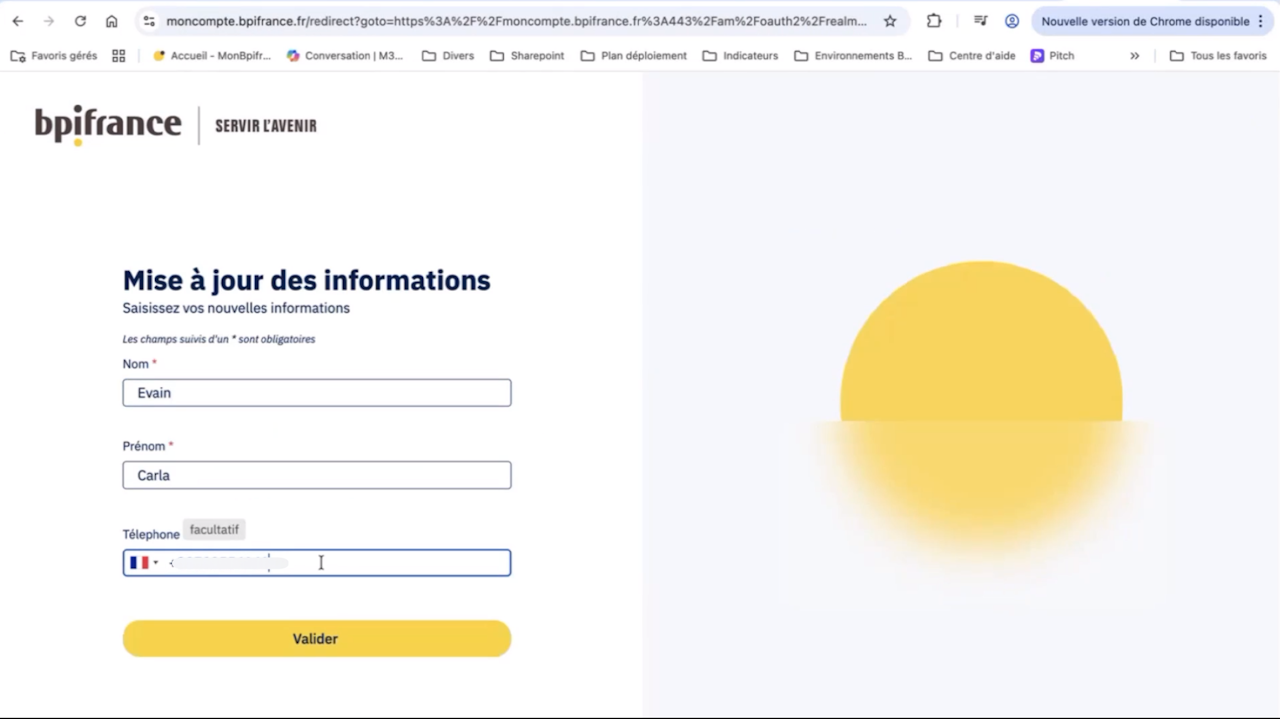Open the Tous les favoris folder
The width and height of the screenshot is (1280, 719).
coord(1218,56)
